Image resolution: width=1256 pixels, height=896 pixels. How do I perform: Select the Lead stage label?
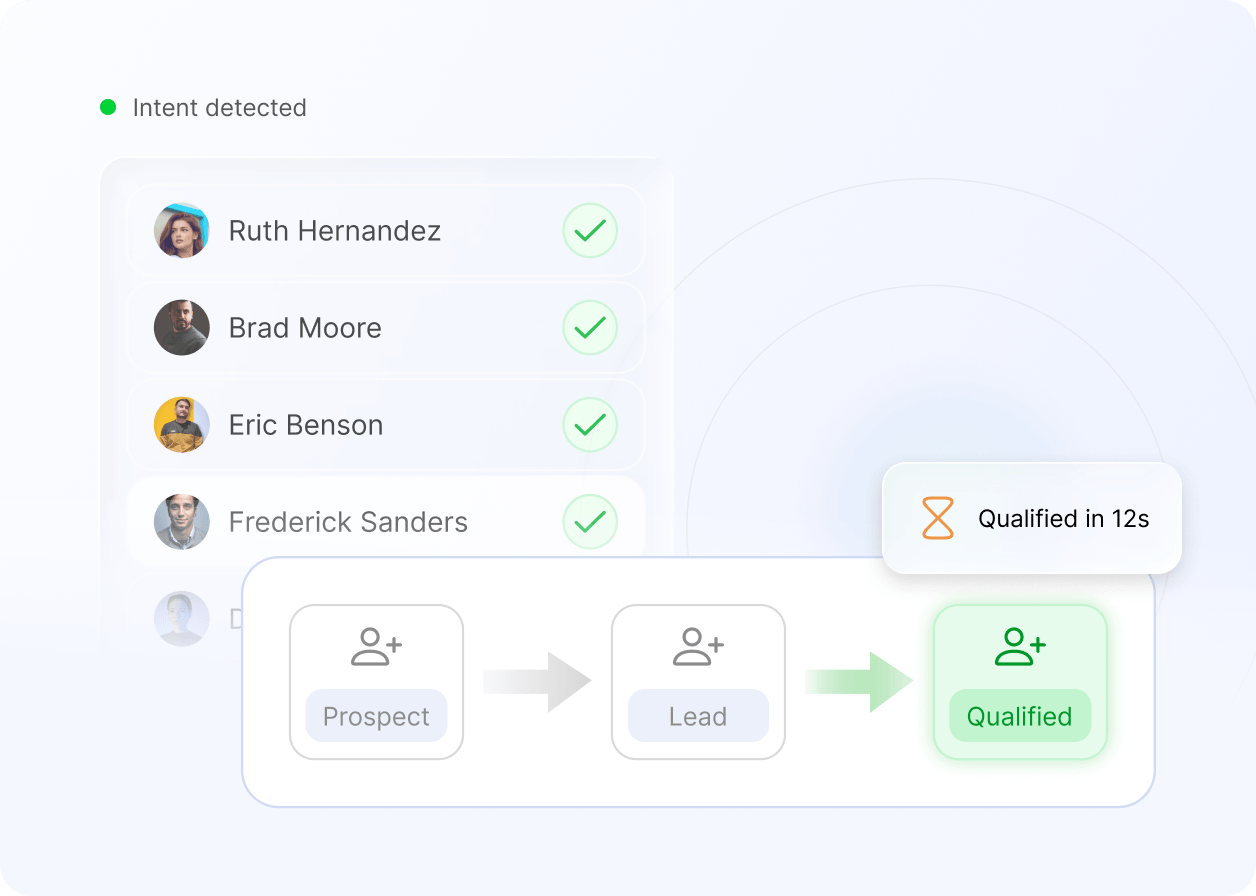698,717
